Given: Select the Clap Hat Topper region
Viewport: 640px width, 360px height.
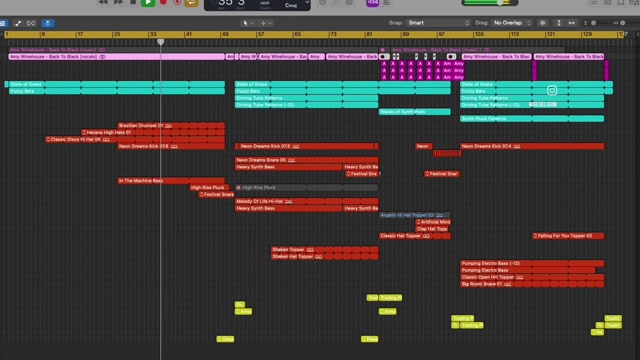Looking at the screenshot, I should pyautogui.click(x=433, y=229).
